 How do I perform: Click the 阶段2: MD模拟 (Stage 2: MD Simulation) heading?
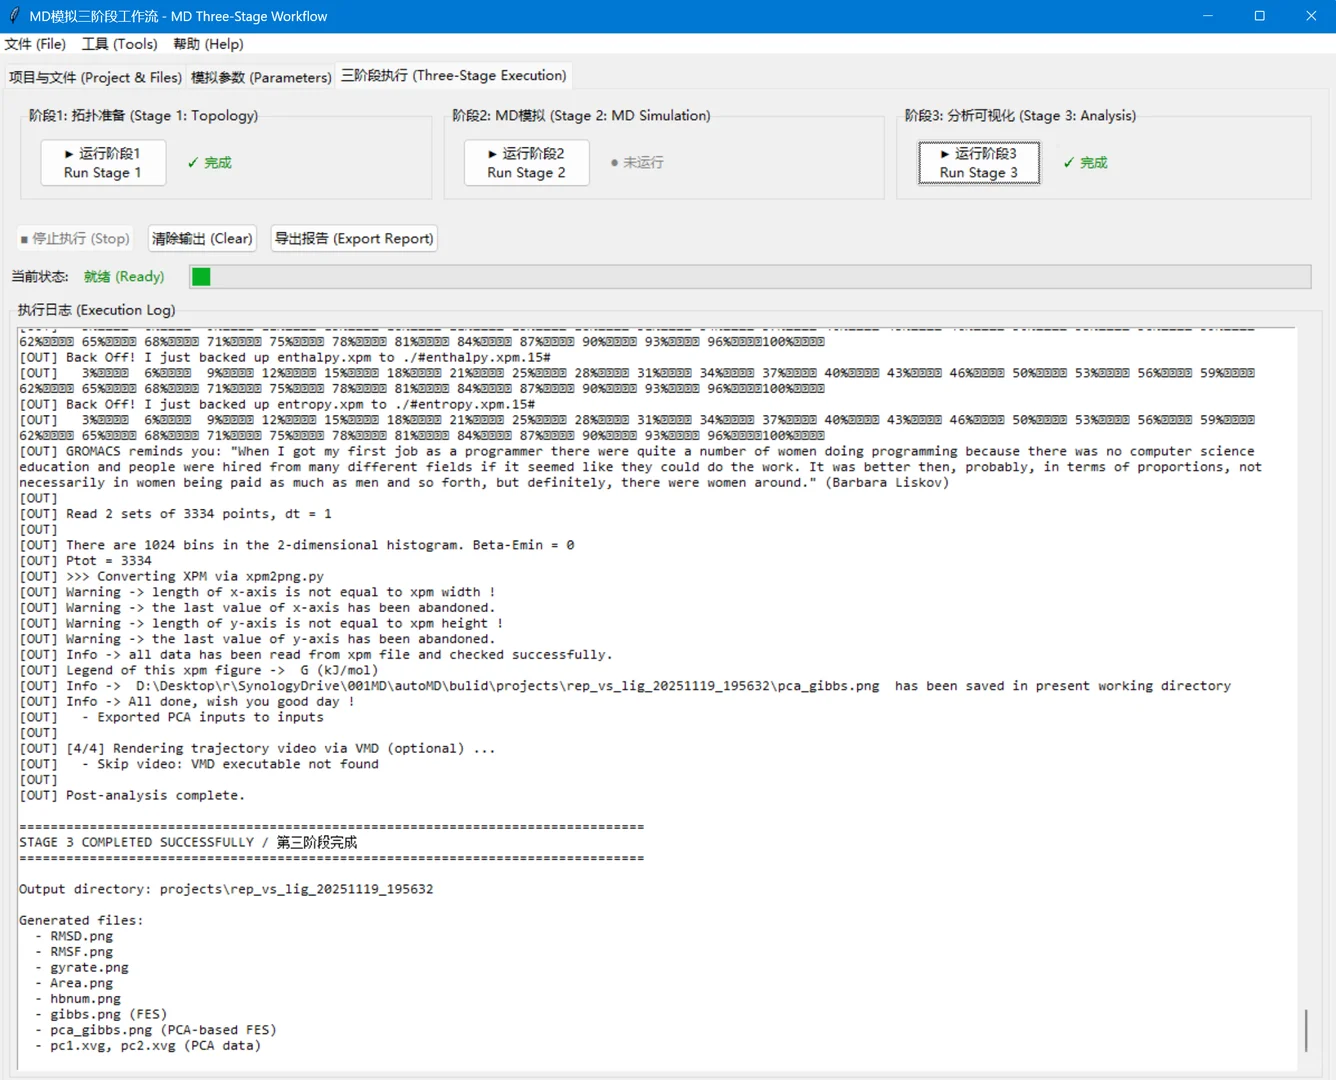click(x=581, y=115)
